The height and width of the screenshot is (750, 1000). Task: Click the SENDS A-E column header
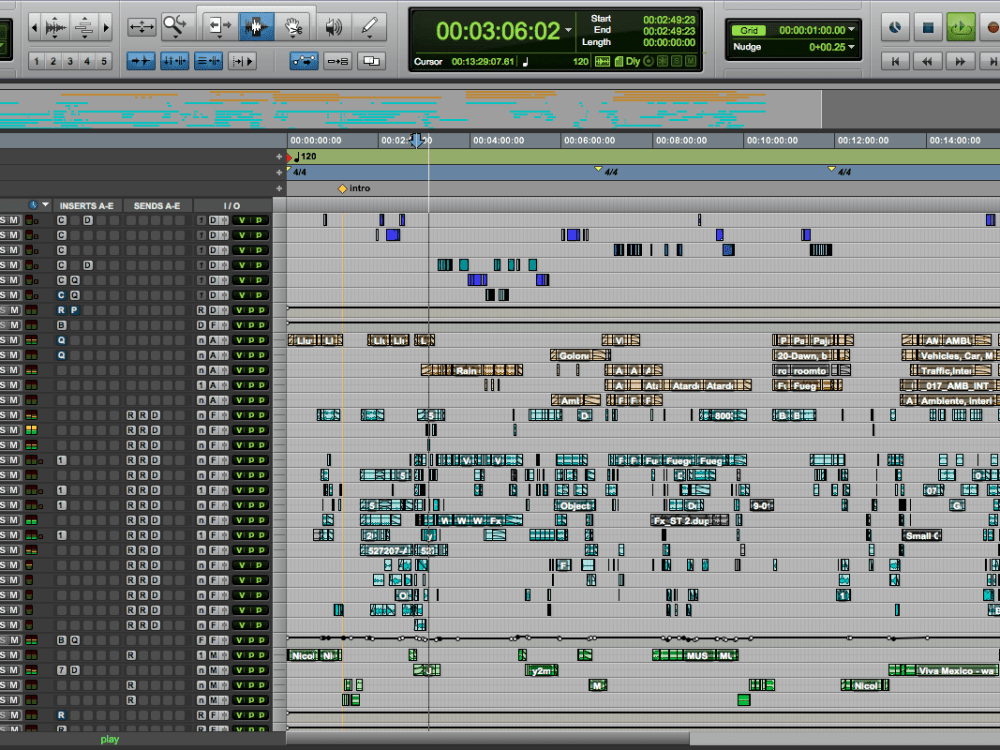click(157, 205)
